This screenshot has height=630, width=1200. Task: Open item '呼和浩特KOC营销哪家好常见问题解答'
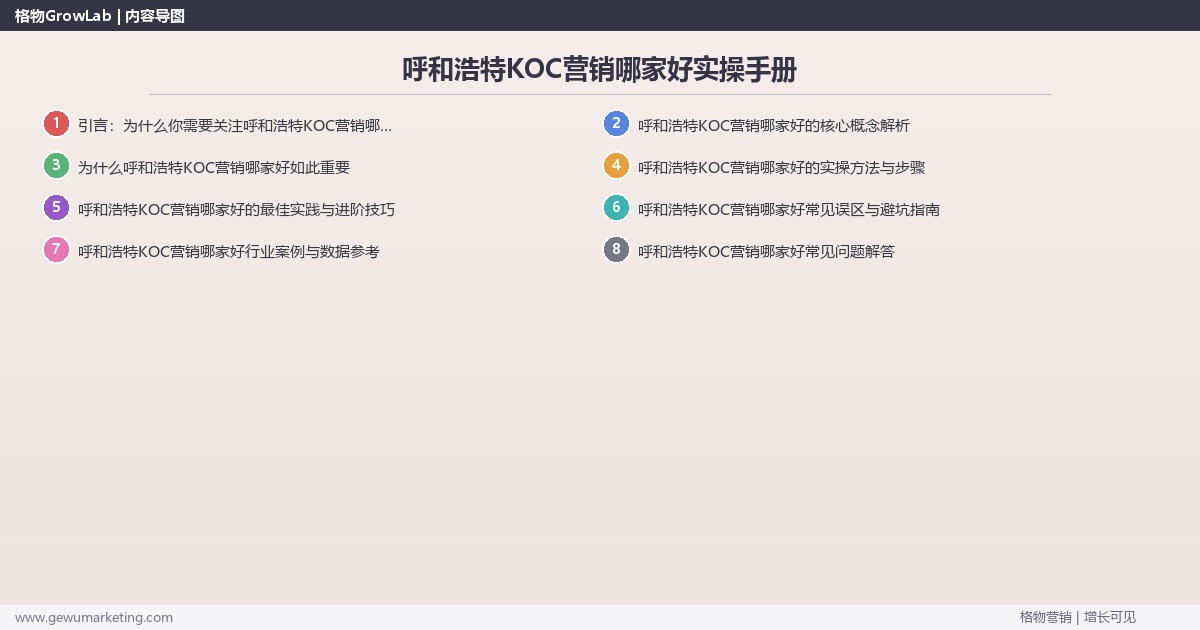tap(767, 252)
